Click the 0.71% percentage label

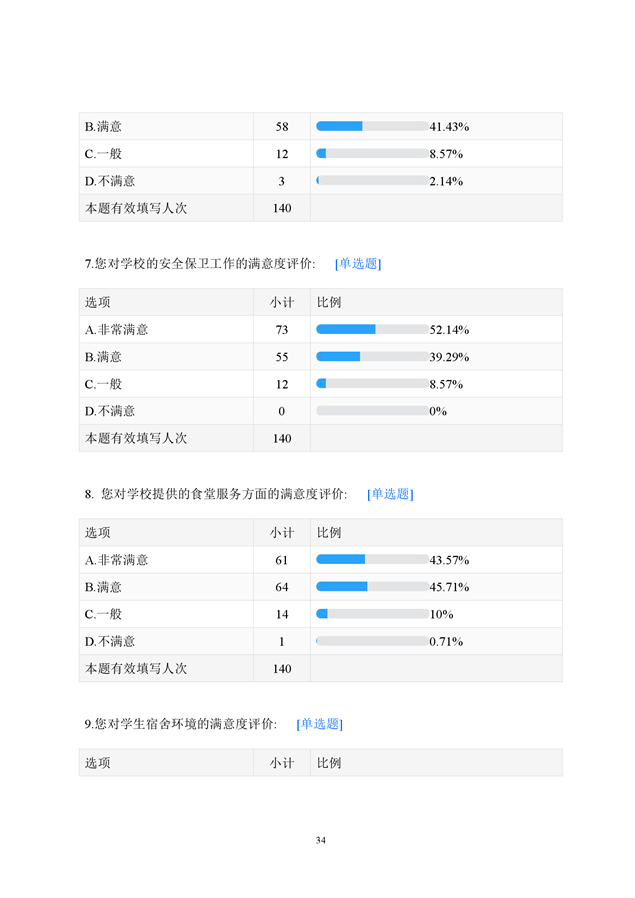tap(446, 641)
